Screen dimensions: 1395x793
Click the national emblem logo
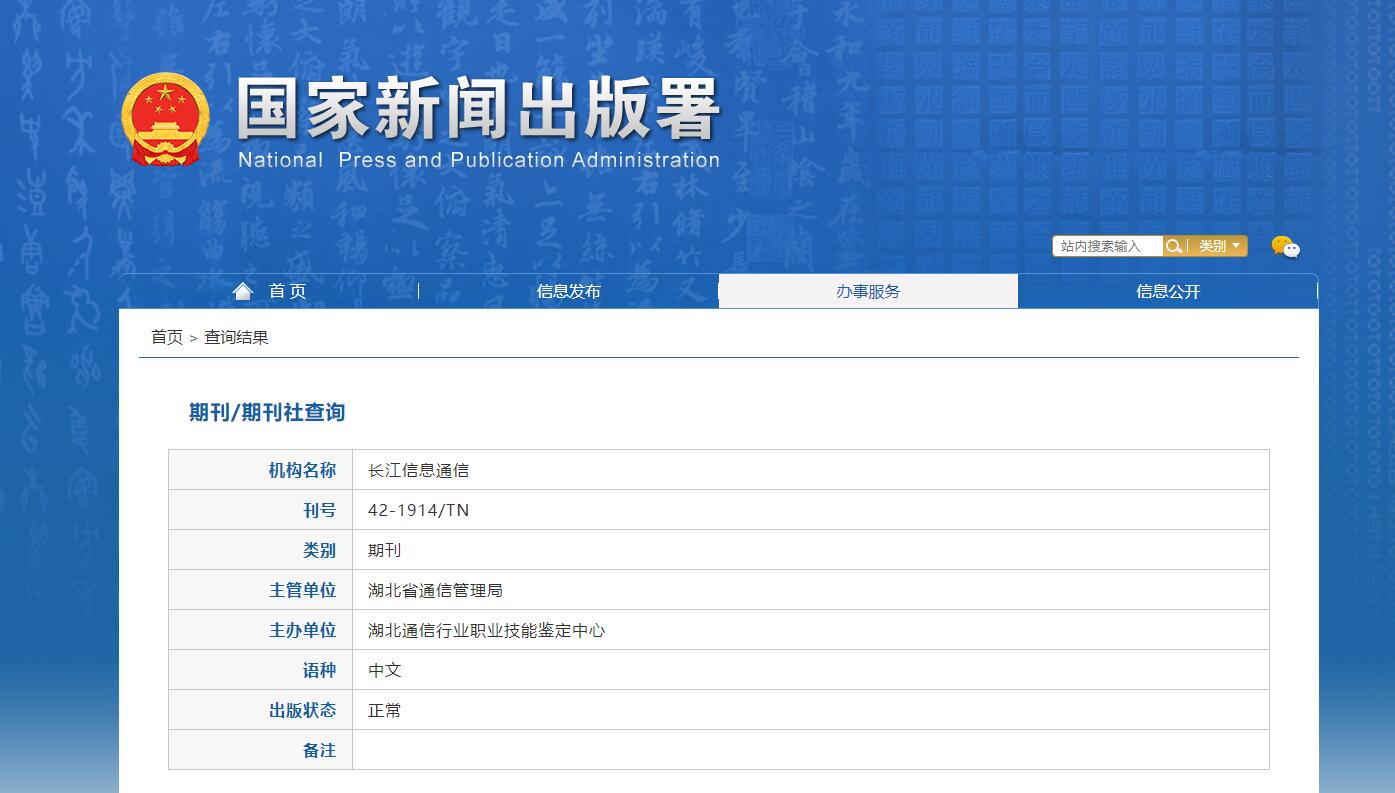(x=166, y=120)
